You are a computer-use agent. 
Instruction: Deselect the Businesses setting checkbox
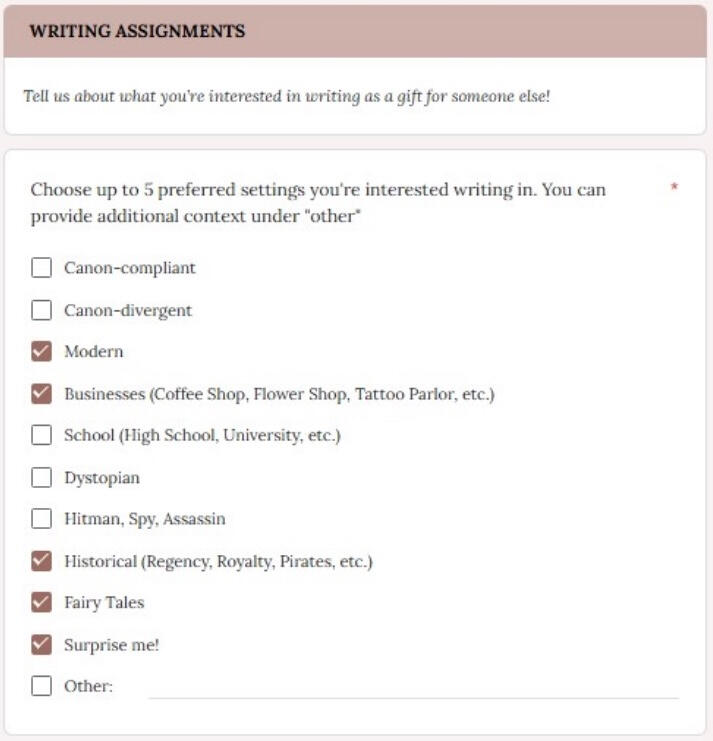41,394
